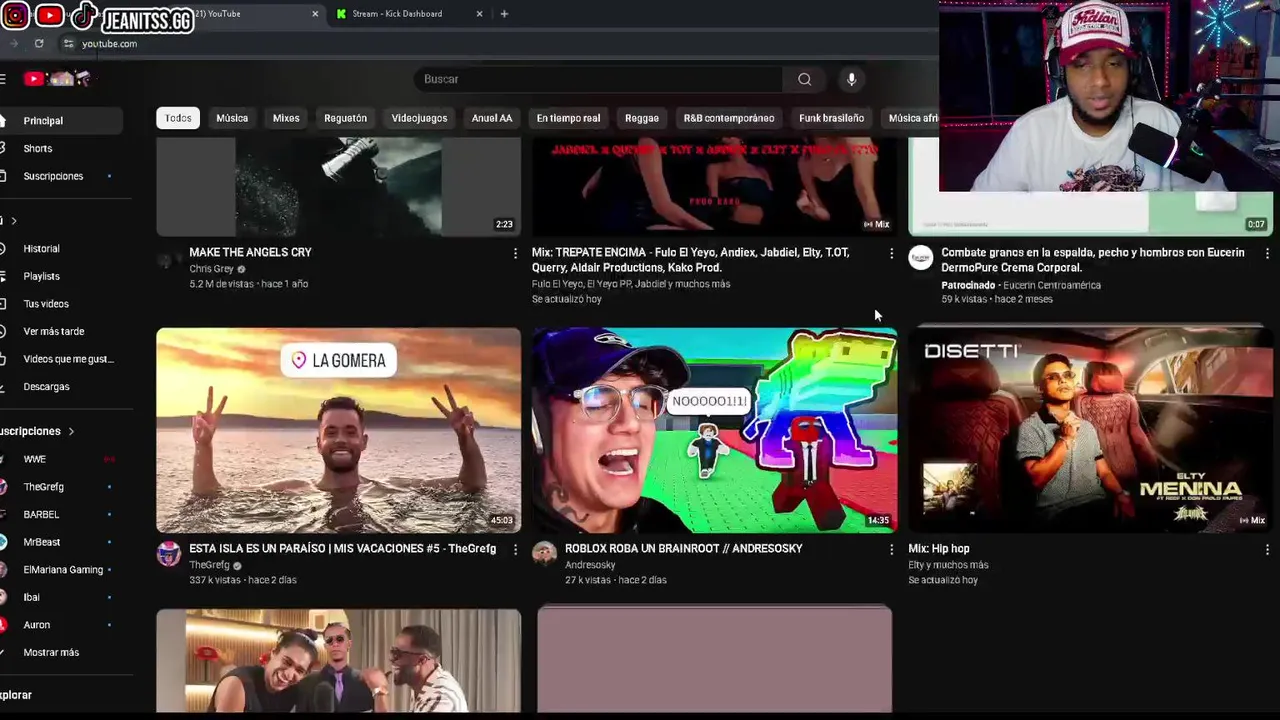Image resolution: width=1280 pixels, height=720 pixels.
Task: Select the R&B contemporáneo chip
Action: (729, 118)
